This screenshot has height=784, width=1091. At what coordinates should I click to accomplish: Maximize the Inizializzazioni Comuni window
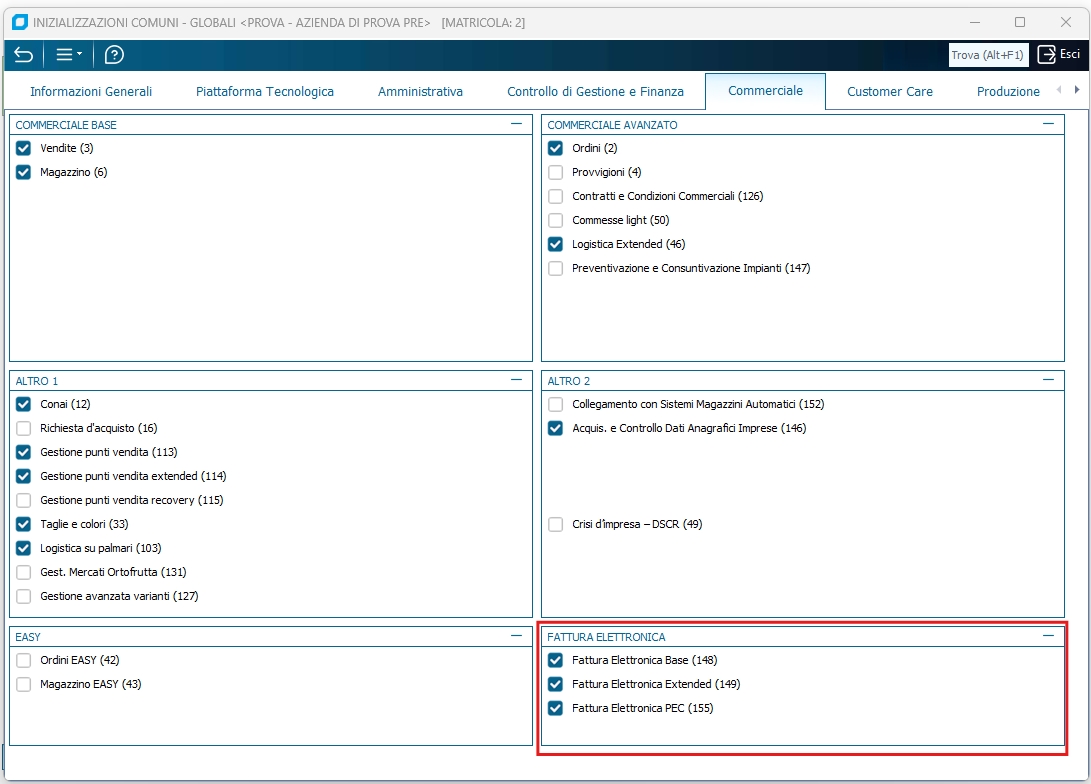click(1020, 22)
